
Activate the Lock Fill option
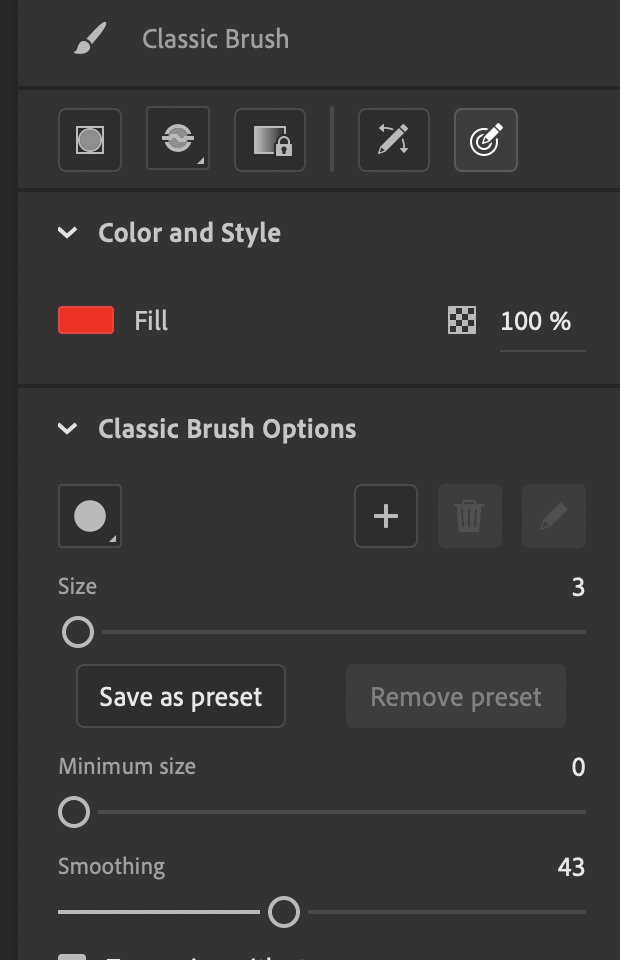(x=269, y=140)
